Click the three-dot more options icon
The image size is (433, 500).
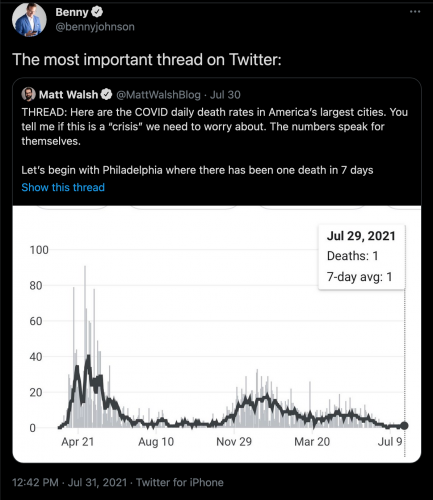[415, 12]
